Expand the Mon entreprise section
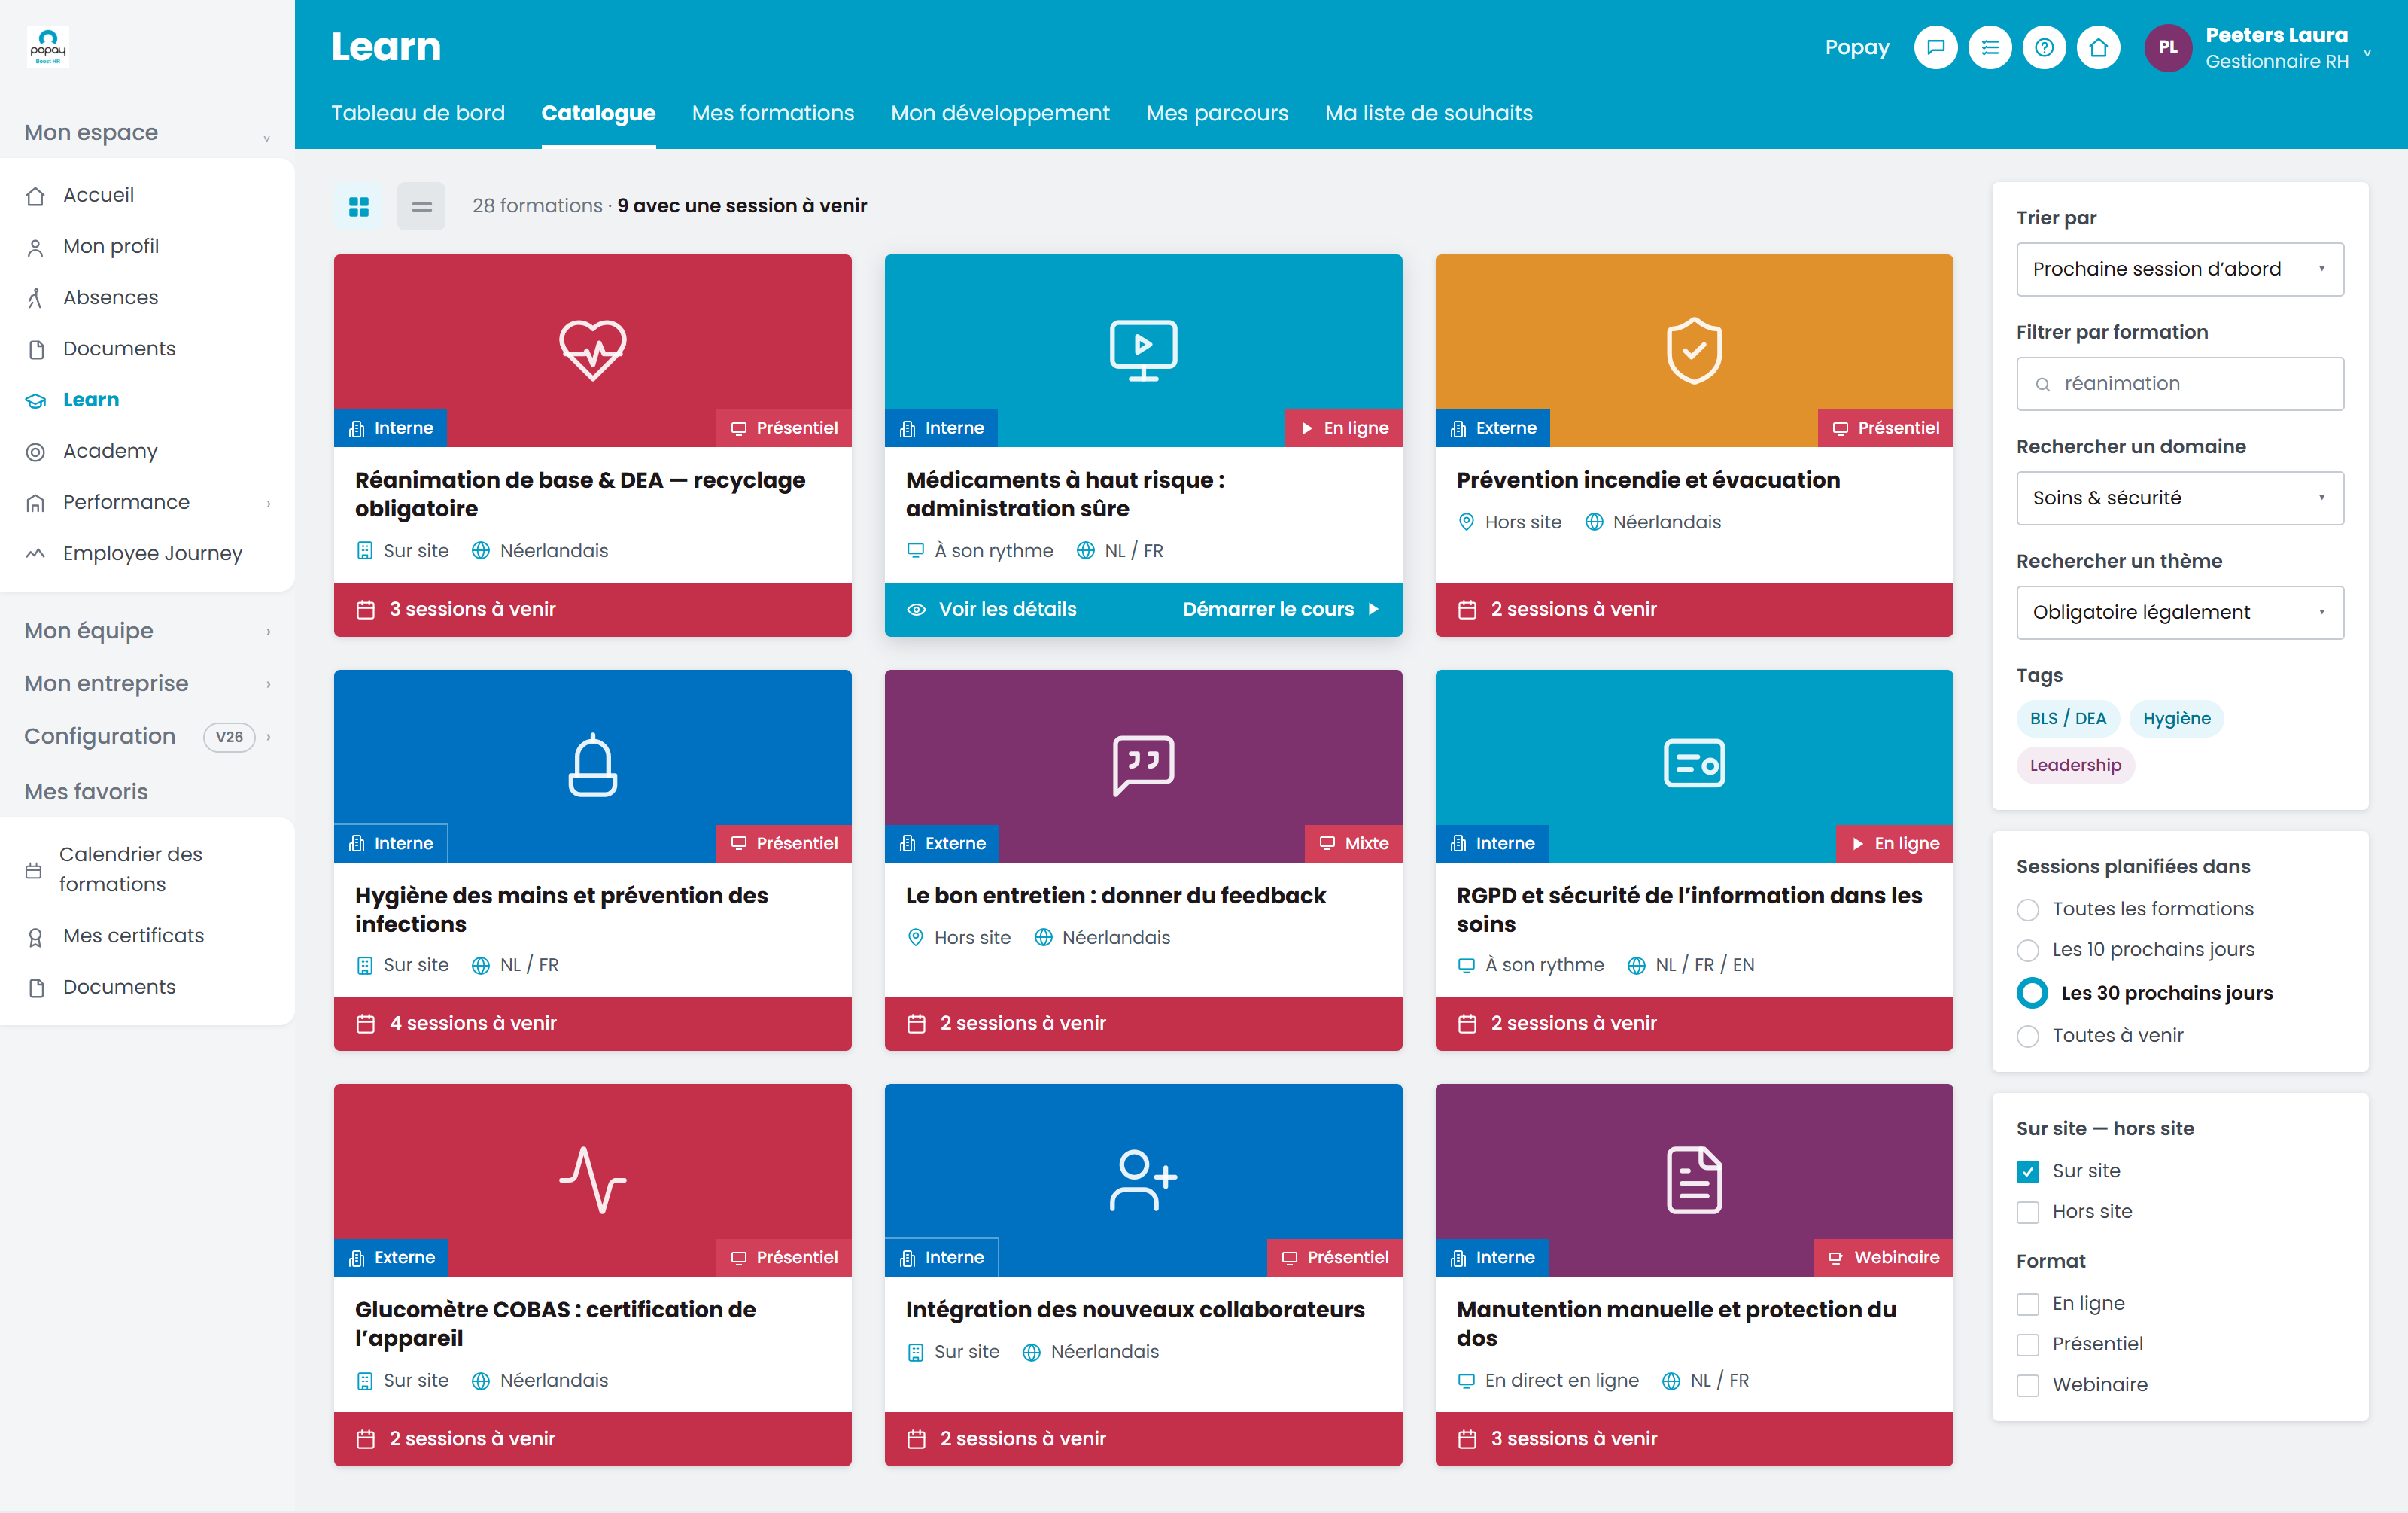Image resolution: width=2408 pixels, height=1513 pixels. [147, 684]
